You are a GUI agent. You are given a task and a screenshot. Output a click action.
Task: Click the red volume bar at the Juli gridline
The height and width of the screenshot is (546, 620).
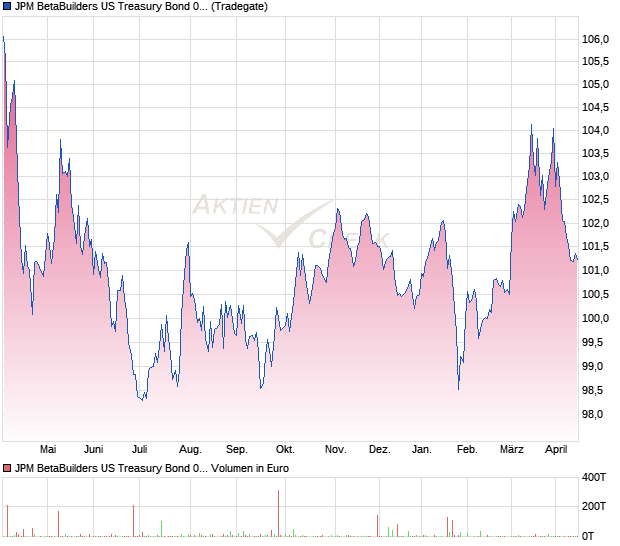pos(134,521)
